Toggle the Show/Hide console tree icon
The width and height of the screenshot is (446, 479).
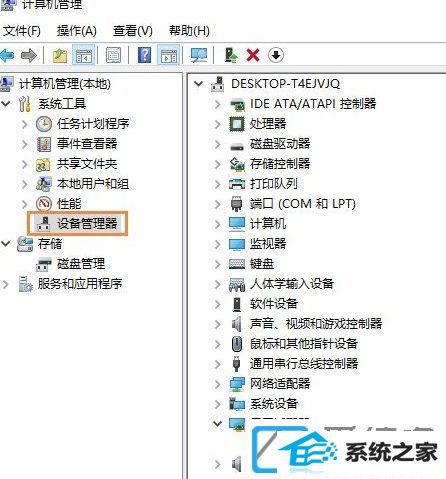click(x=84, y=55)
